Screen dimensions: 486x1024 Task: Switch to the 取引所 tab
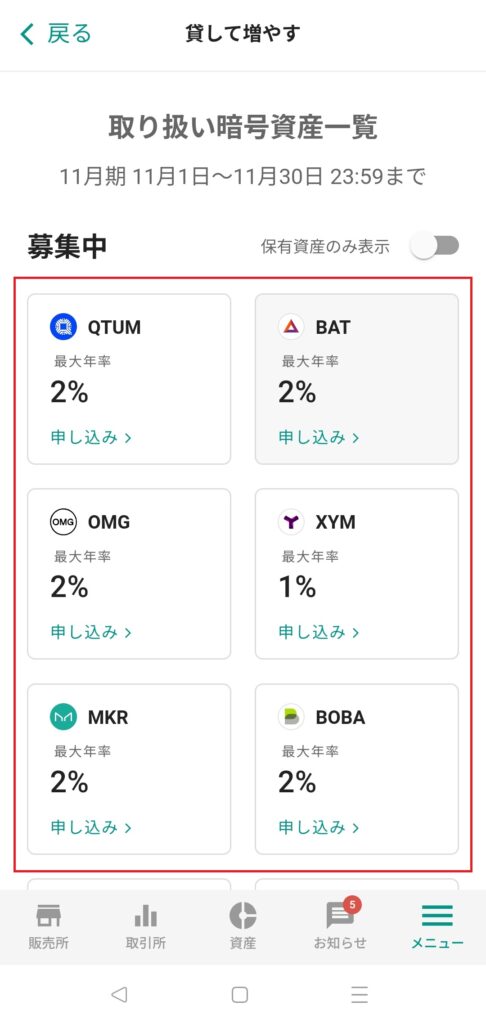coord(146,926)
